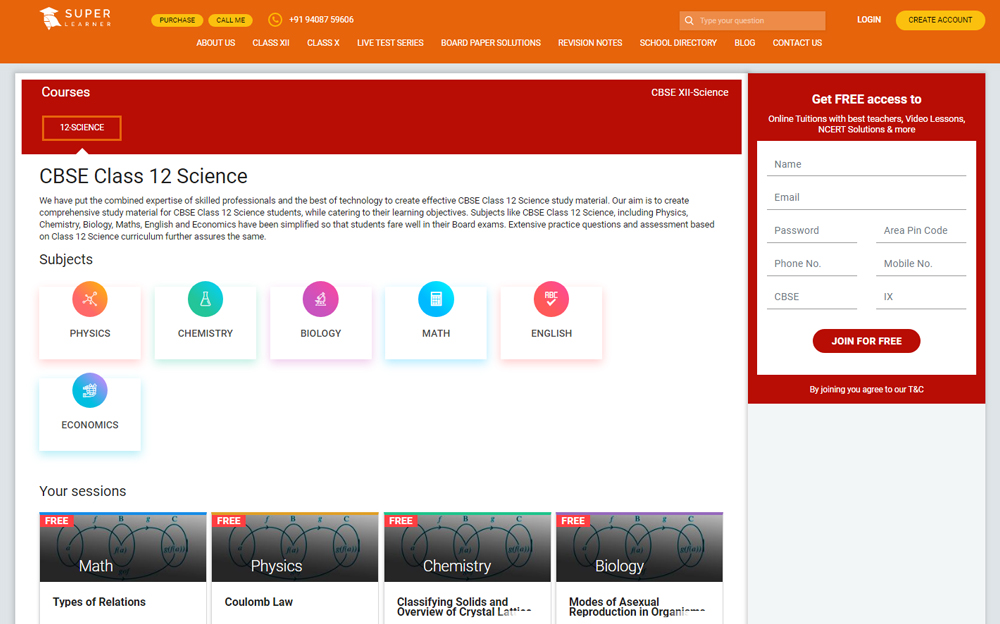
Task: Click the Name input field
Action: click(866, 165)
